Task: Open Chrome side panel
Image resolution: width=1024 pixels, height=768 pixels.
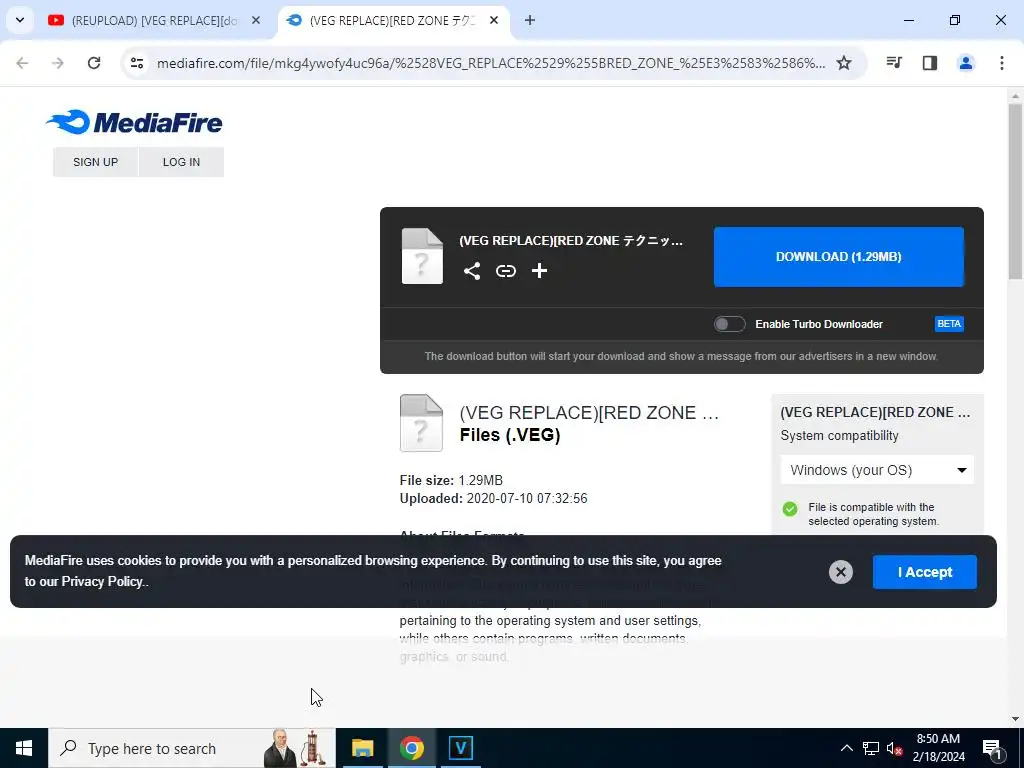Action: [930, 63]
